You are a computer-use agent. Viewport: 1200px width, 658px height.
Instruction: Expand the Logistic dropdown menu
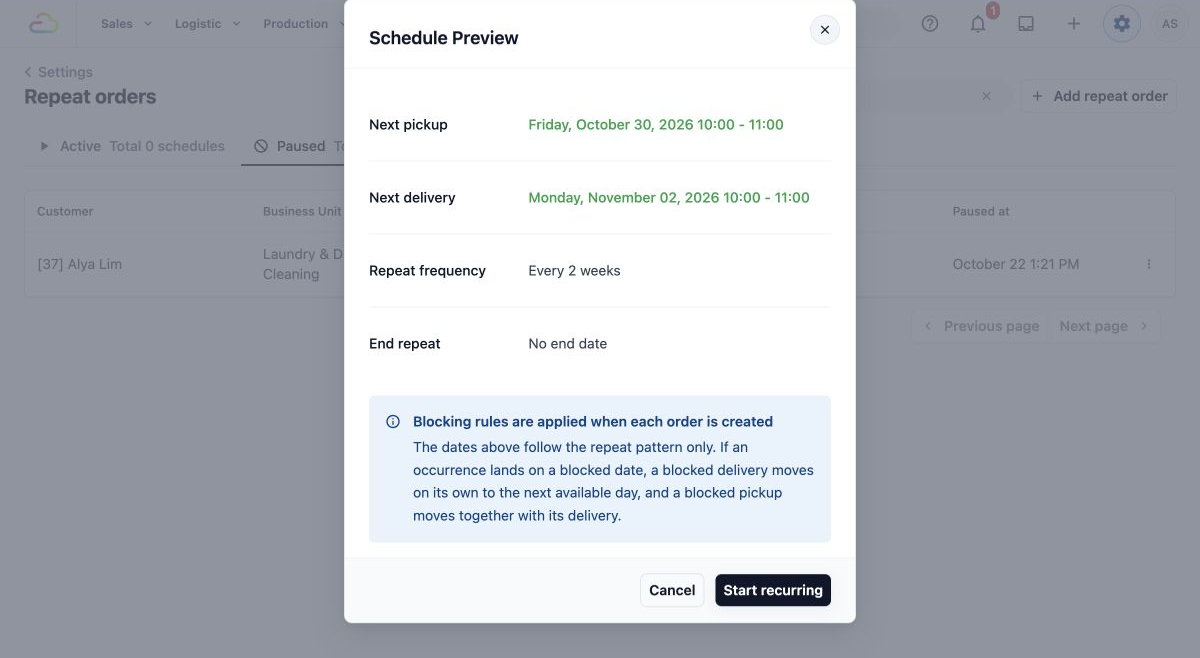coord(207,23)
